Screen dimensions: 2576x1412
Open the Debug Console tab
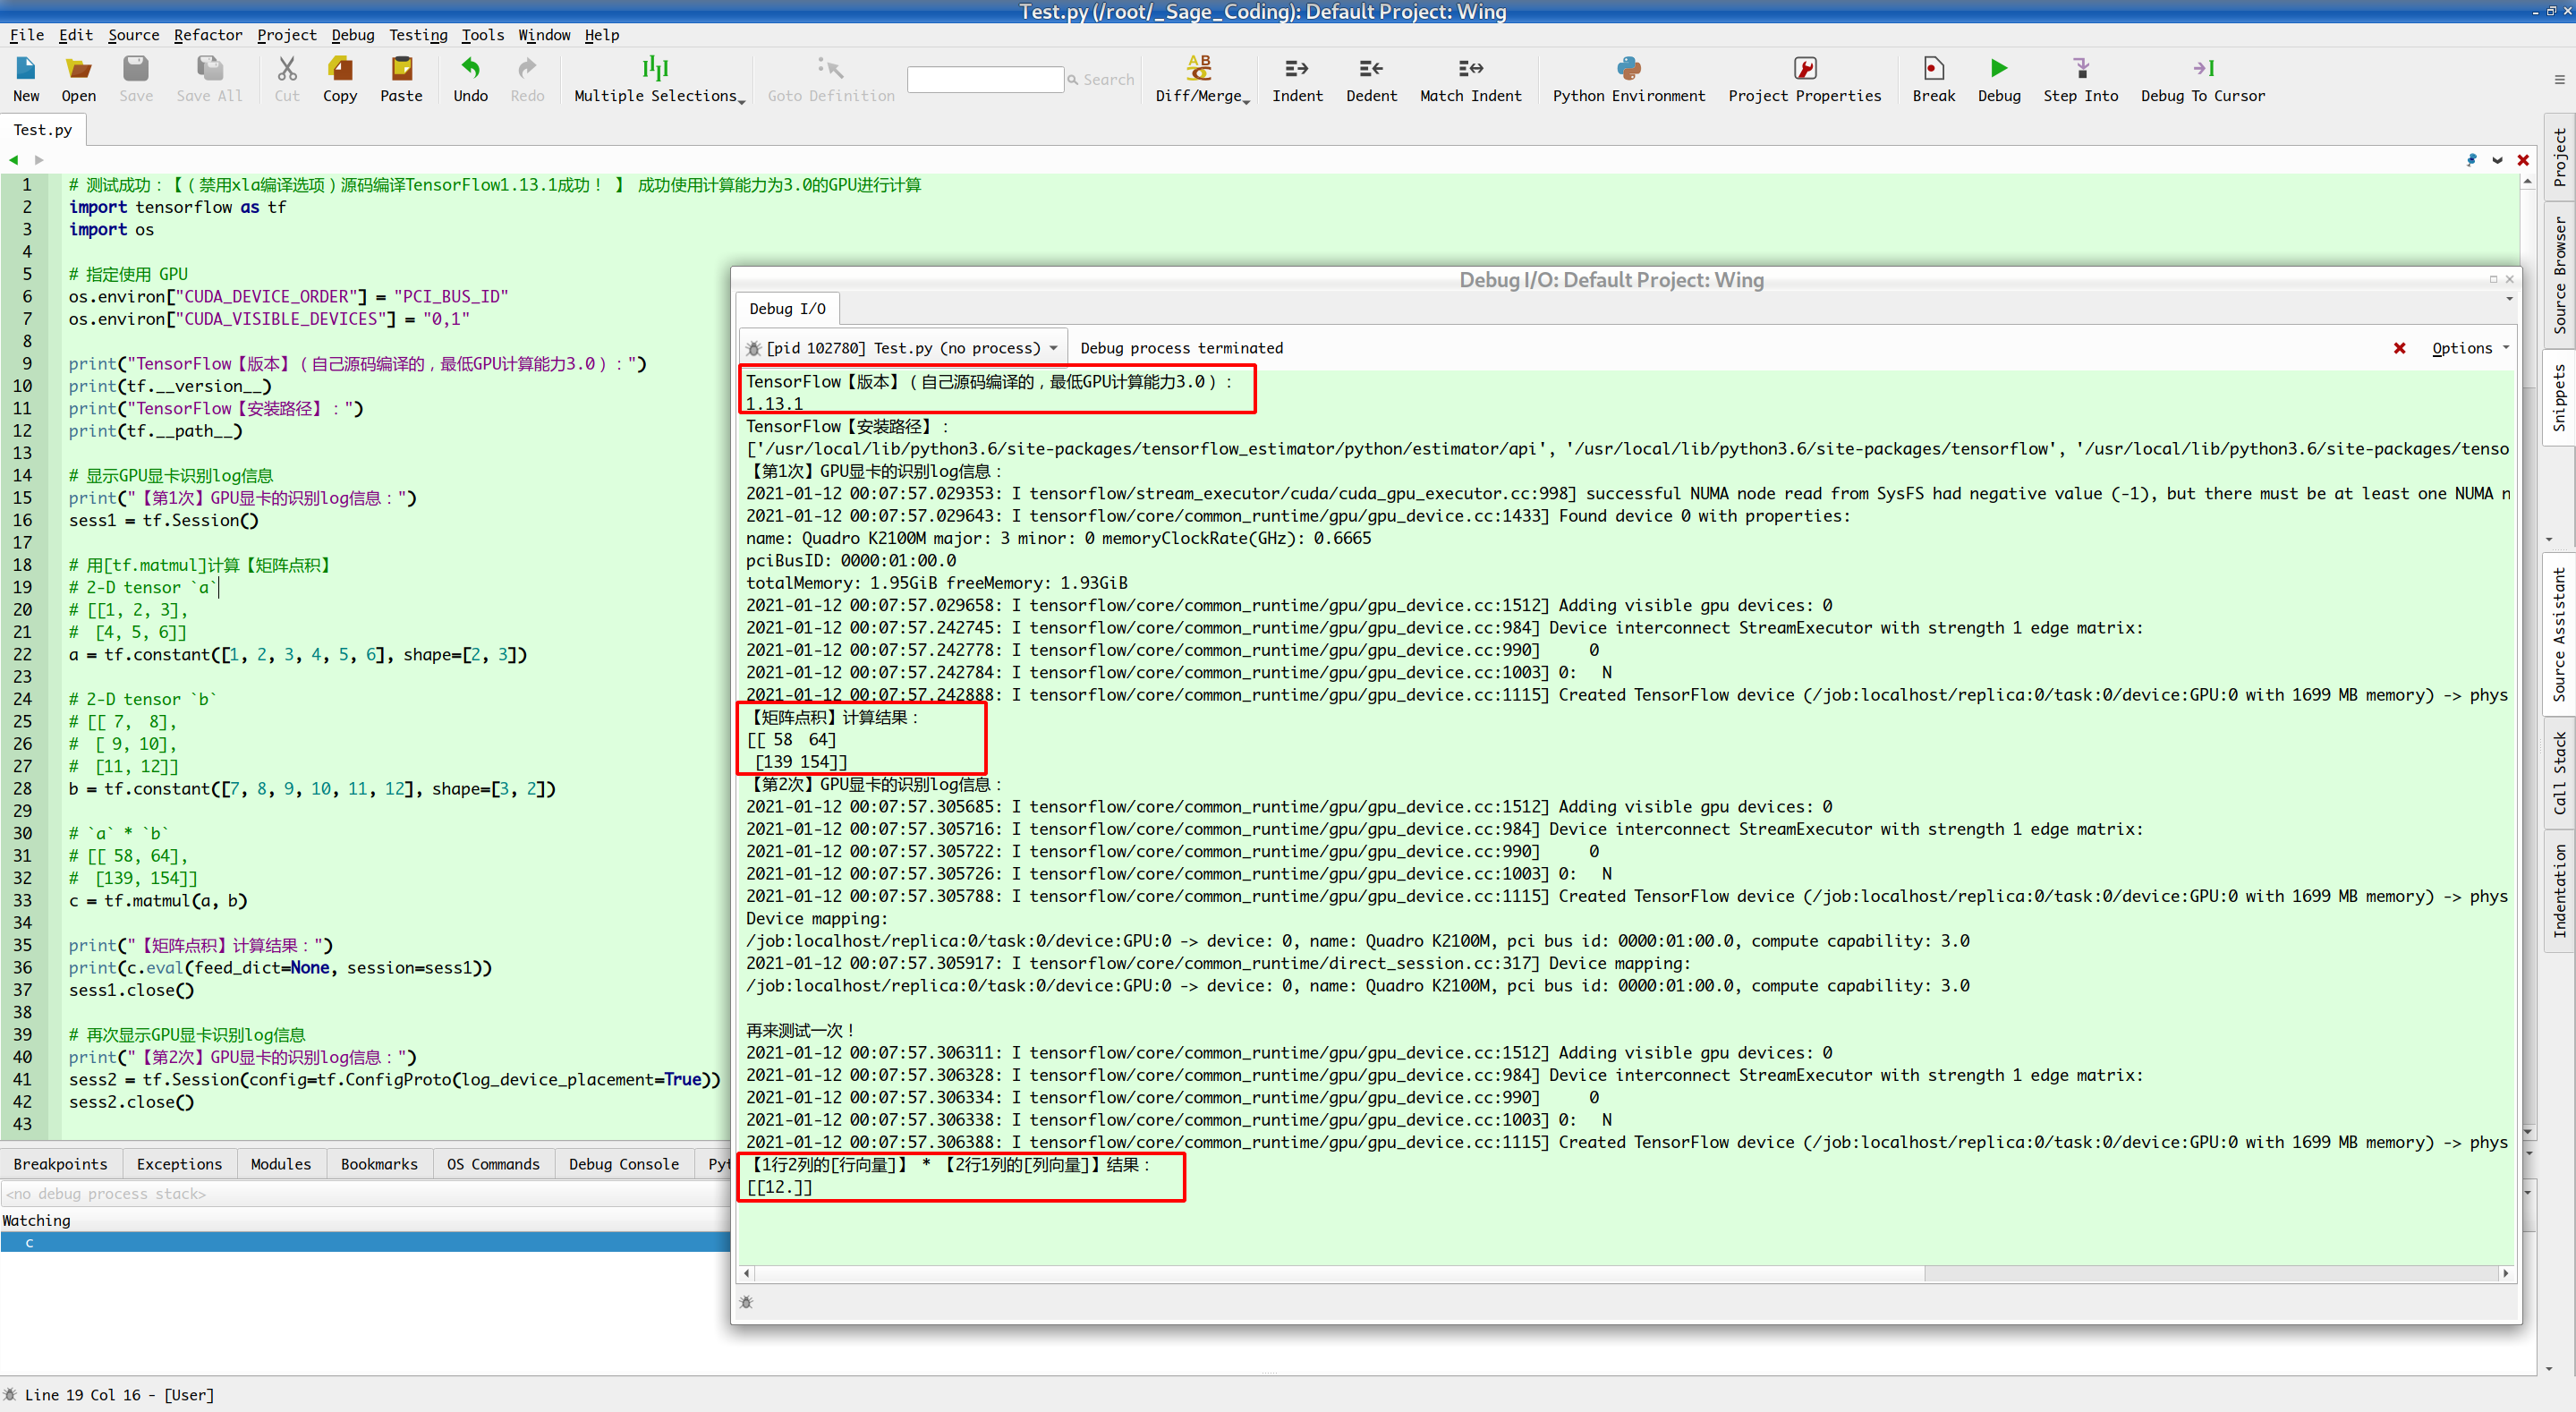[x=624, y=1164]
